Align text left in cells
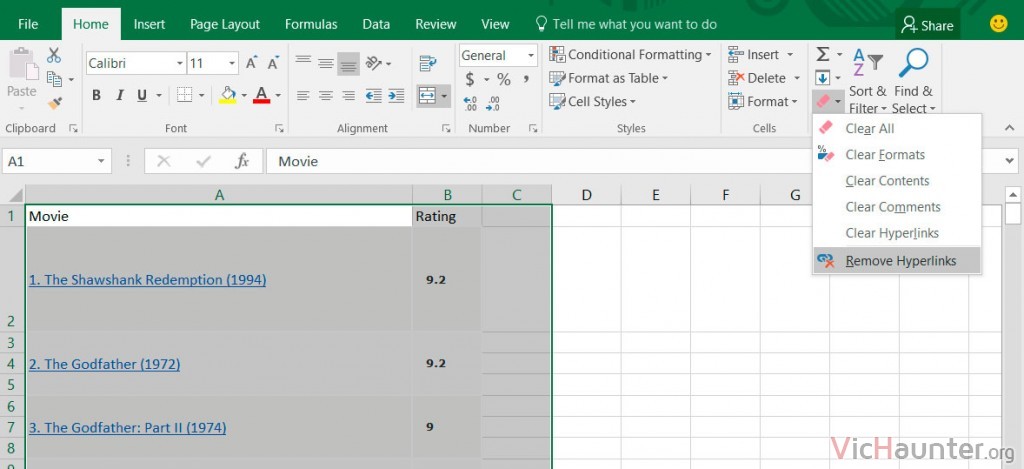Viewport: 1024px width, 469px height. 302,95
